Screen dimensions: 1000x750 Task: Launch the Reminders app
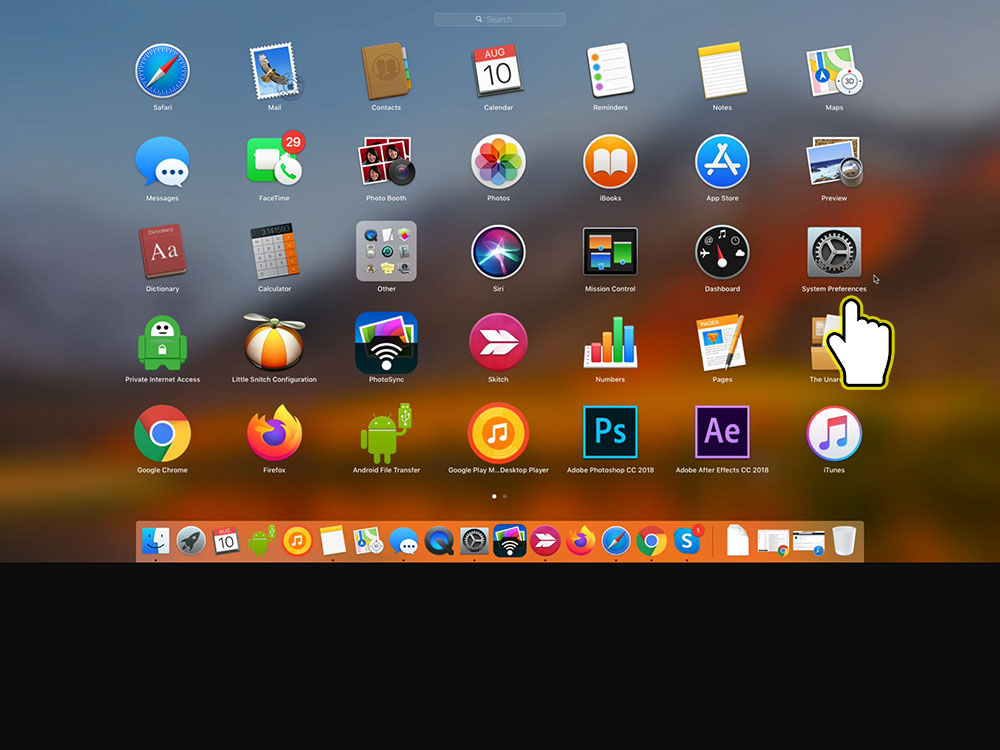(x=610, y=71)
